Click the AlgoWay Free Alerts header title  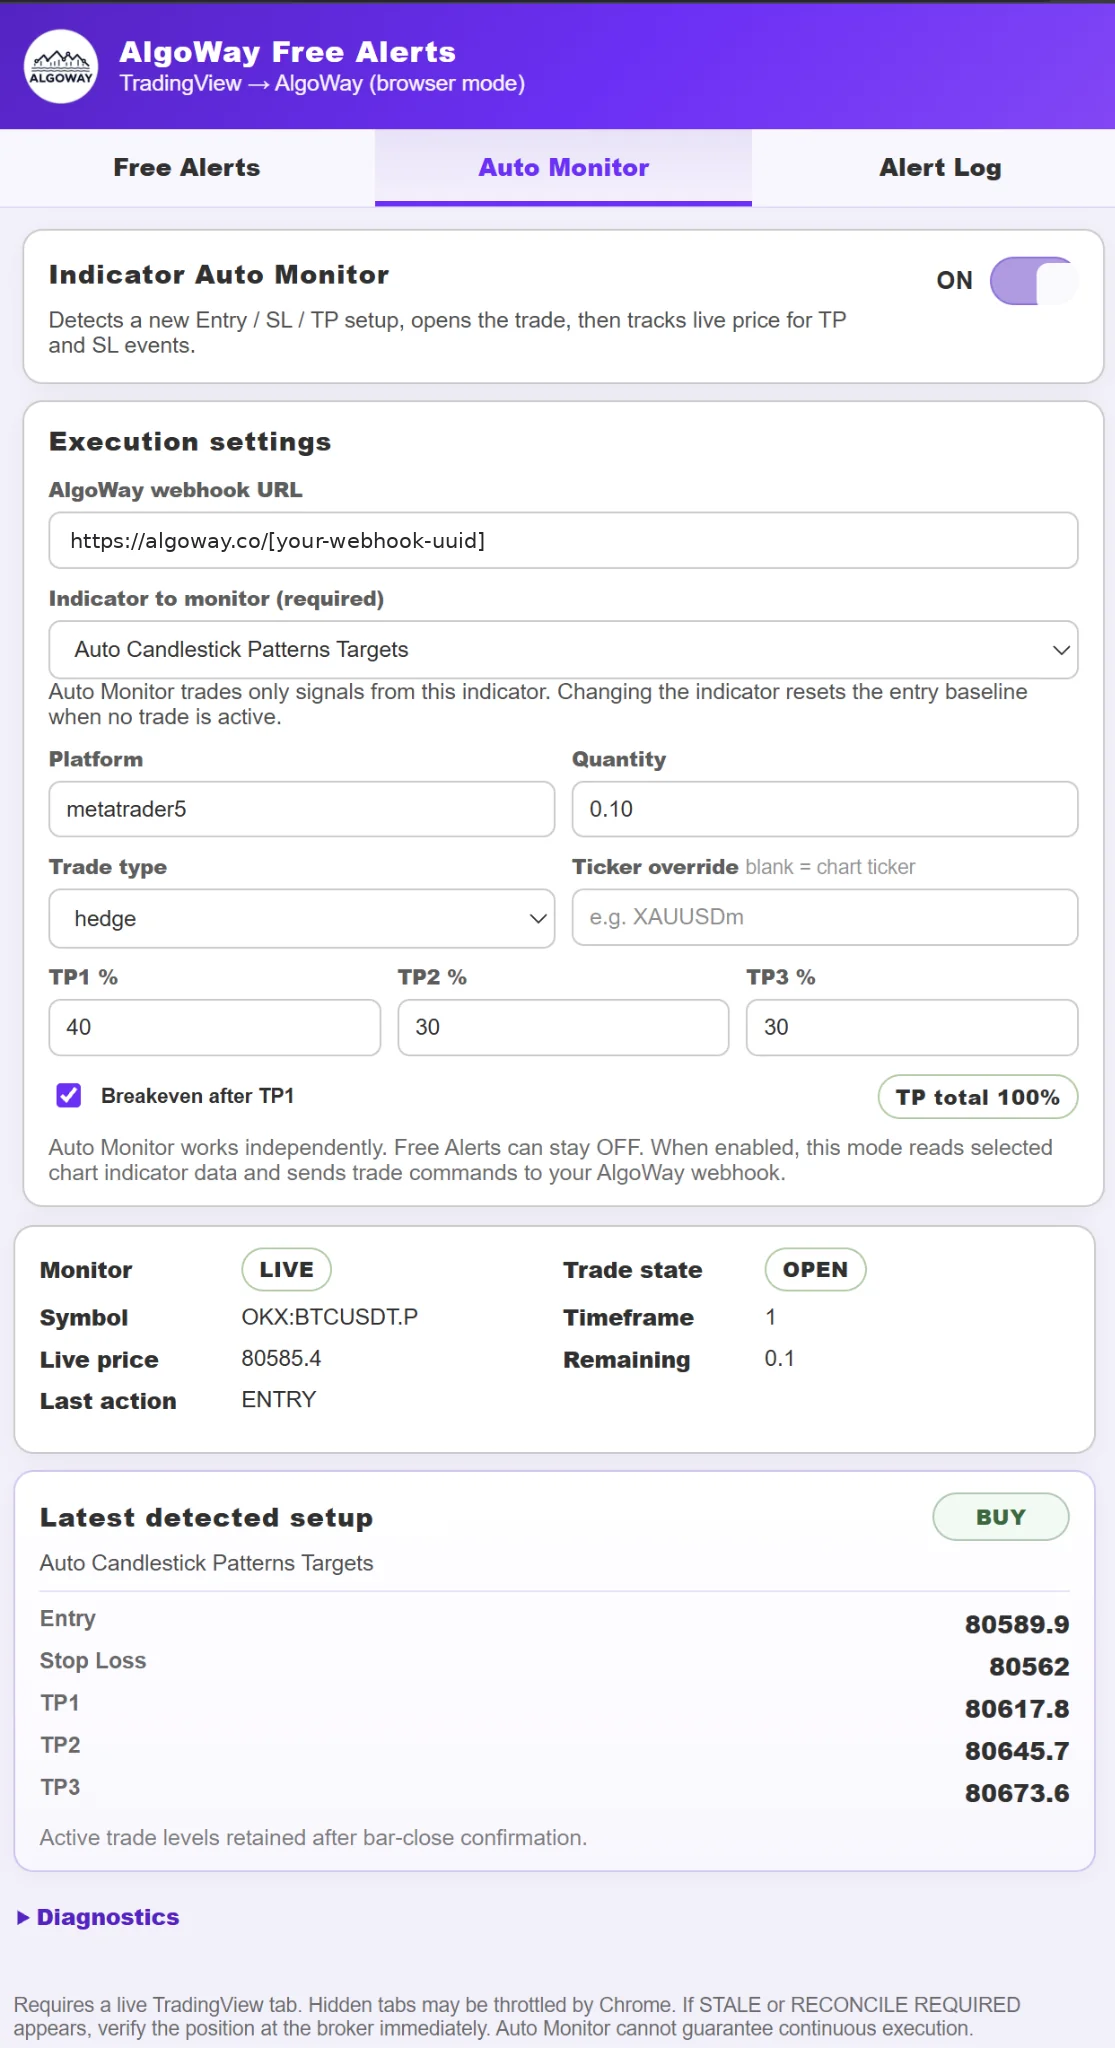(x=287, y=52)
